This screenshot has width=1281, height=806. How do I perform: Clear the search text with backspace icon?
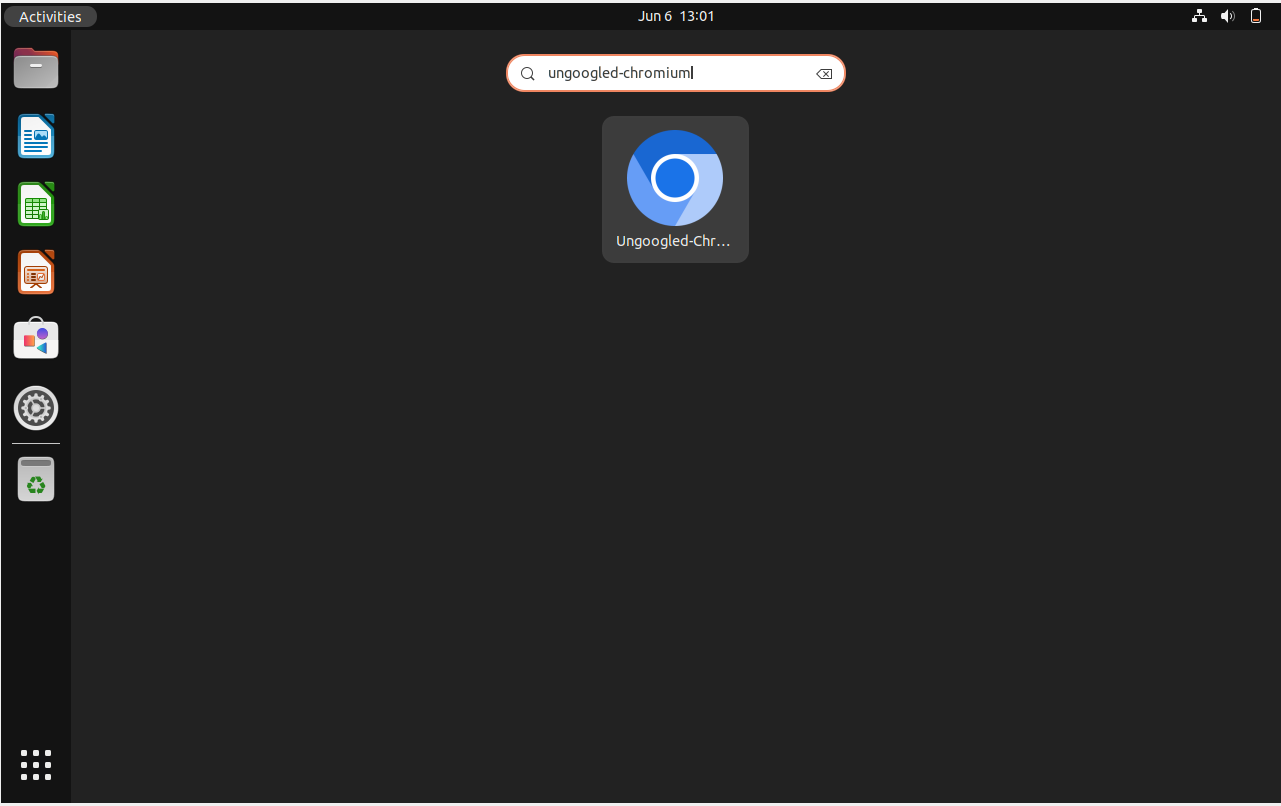[x=824, y=74]
